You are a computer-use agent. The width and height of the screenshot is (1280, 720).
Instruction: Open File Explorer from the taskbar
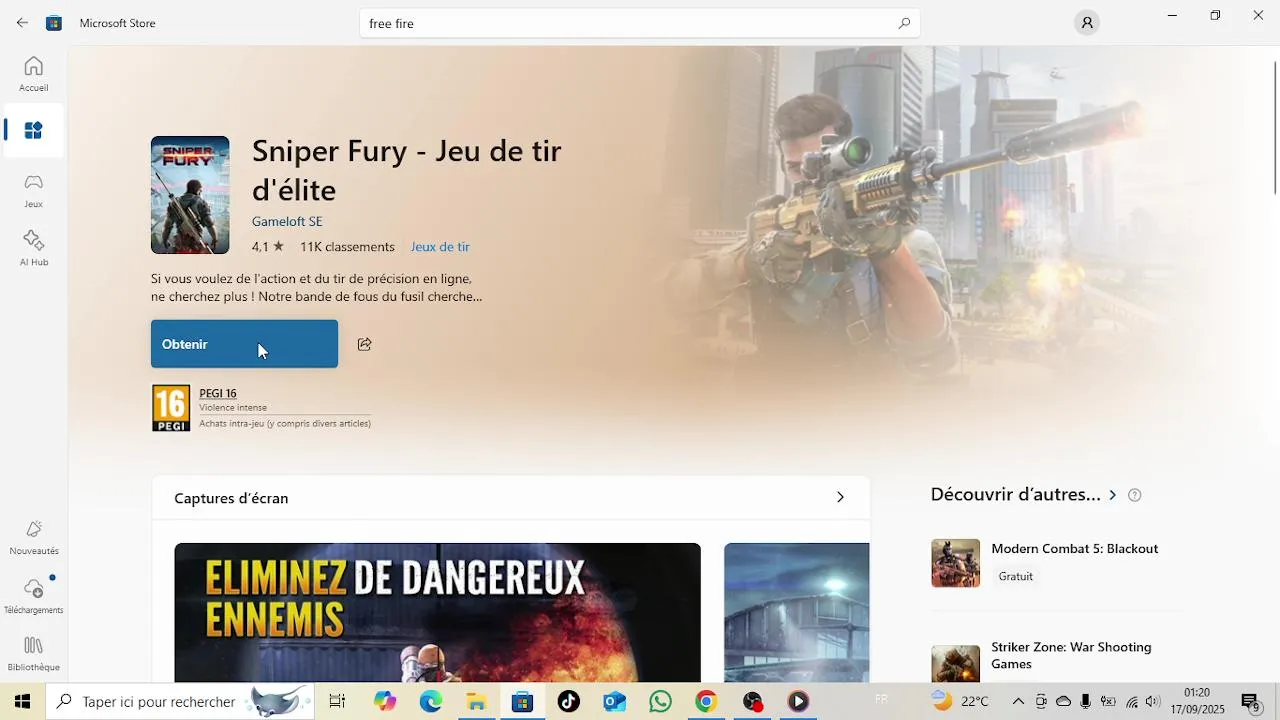pyautogui.click(x=476, y=701)
